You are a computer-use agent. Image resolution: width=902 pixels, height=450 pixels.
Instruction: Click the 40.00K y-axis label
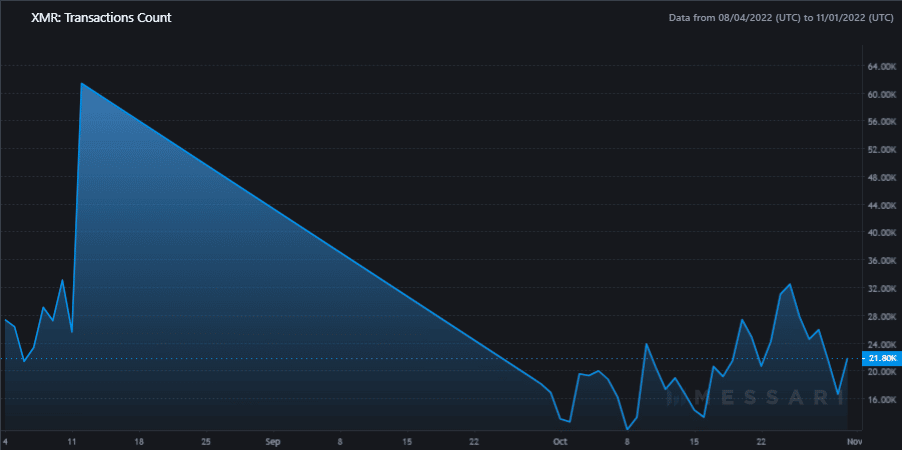click(x=881, y=232)
